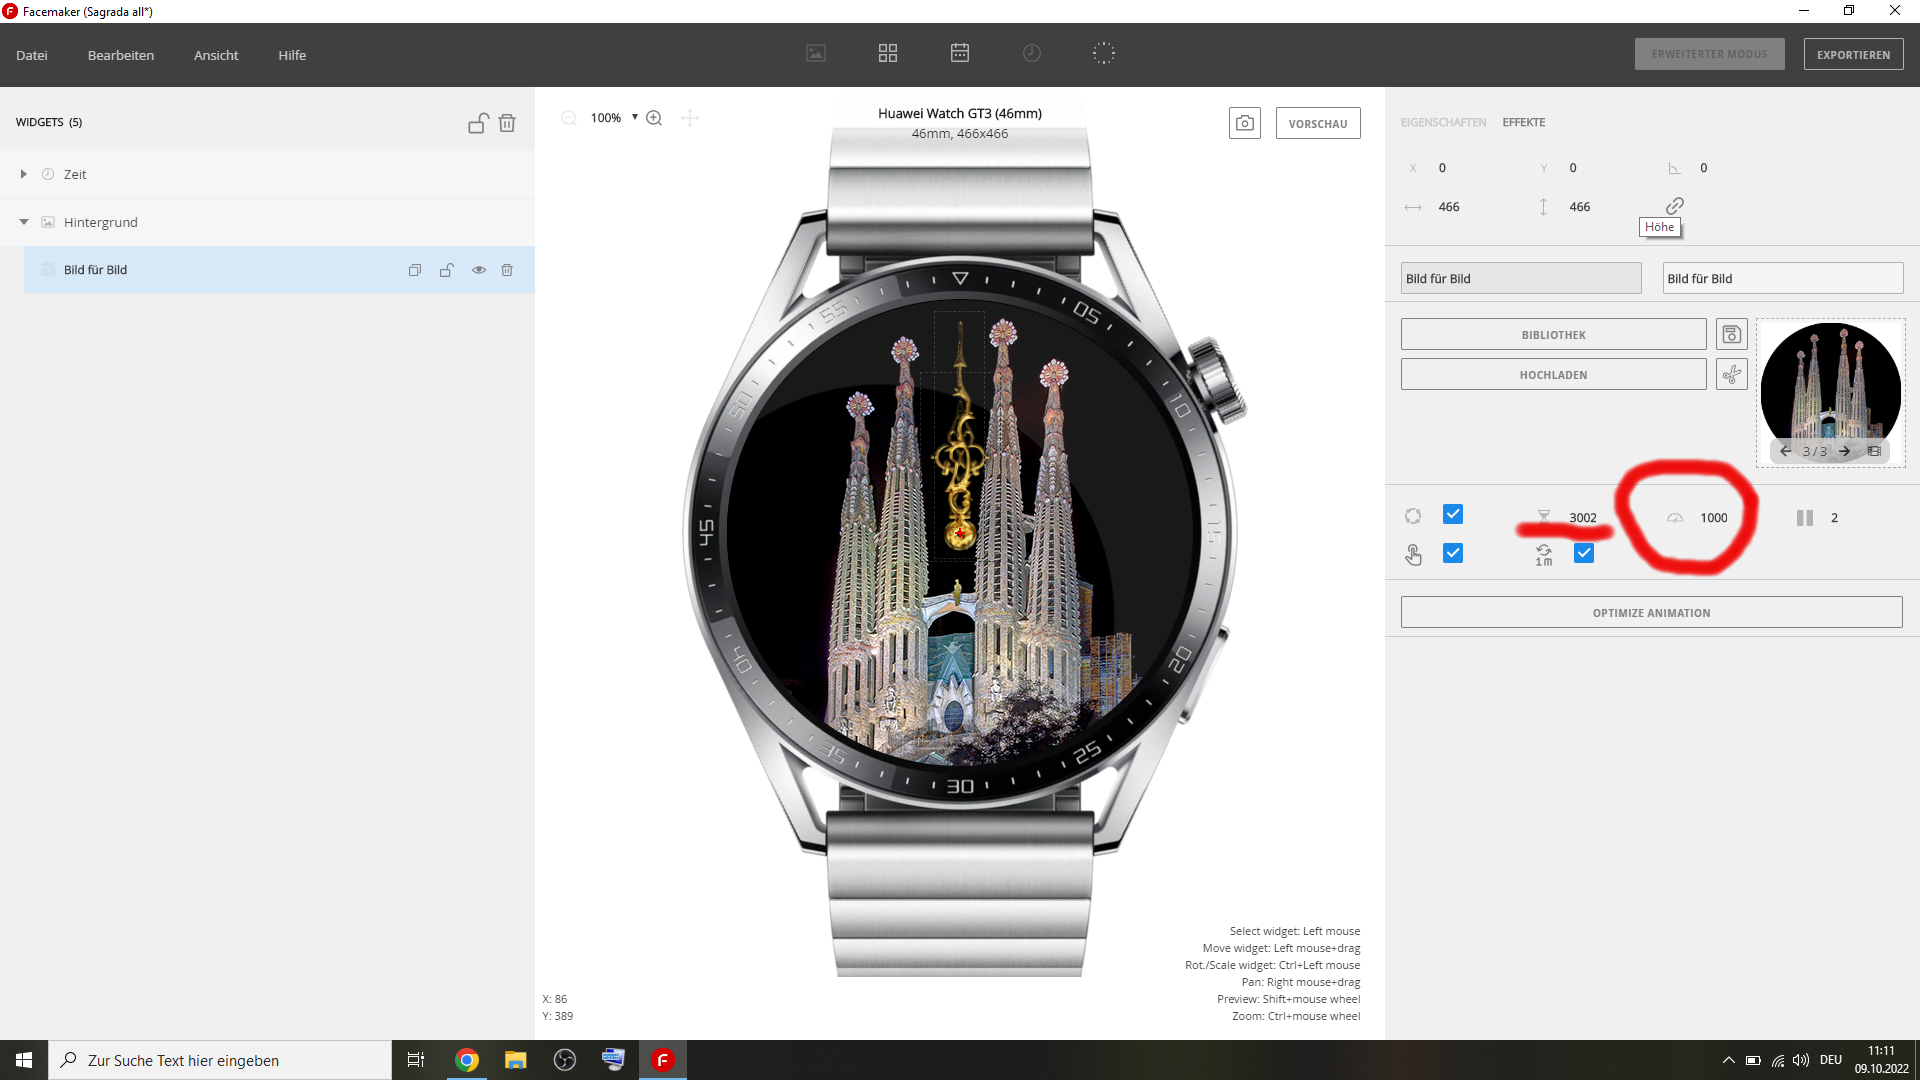The height and width of the screenshot is (1080, 1920).
Task: Uncheck the touch interaction checkbox
Action: 1453,553
